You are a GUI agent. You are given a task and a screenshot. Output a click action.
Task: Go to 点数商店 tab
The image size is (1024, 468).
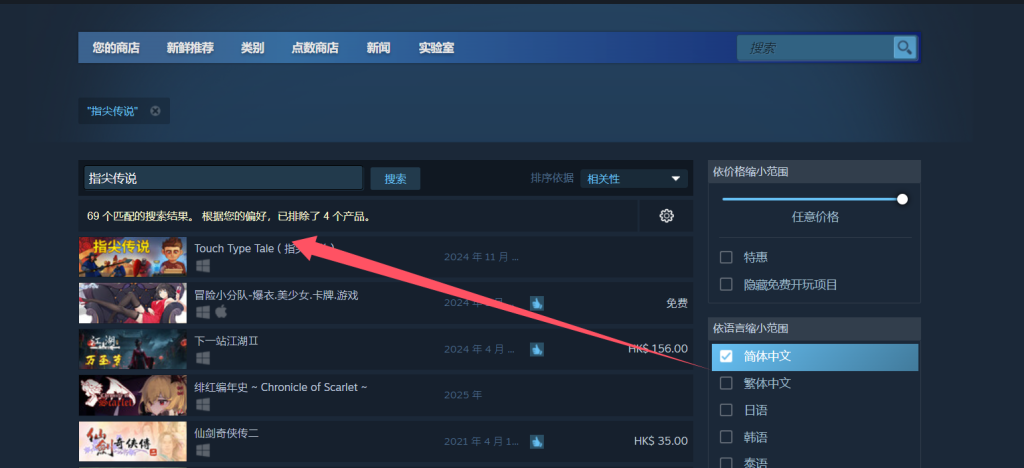pyautogui.click(x=315, y=48)
